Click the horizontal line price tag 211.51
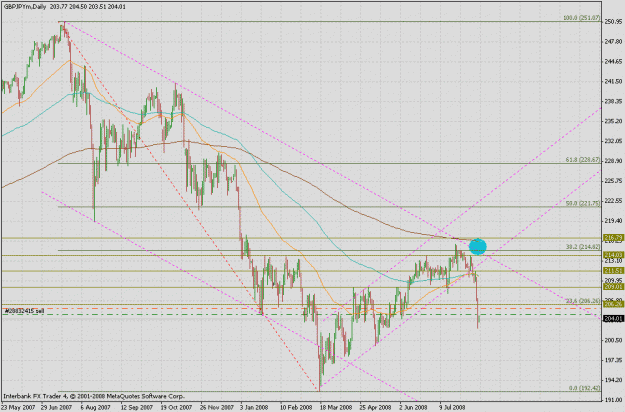This screenshot has width=625, height=412. 613,271
